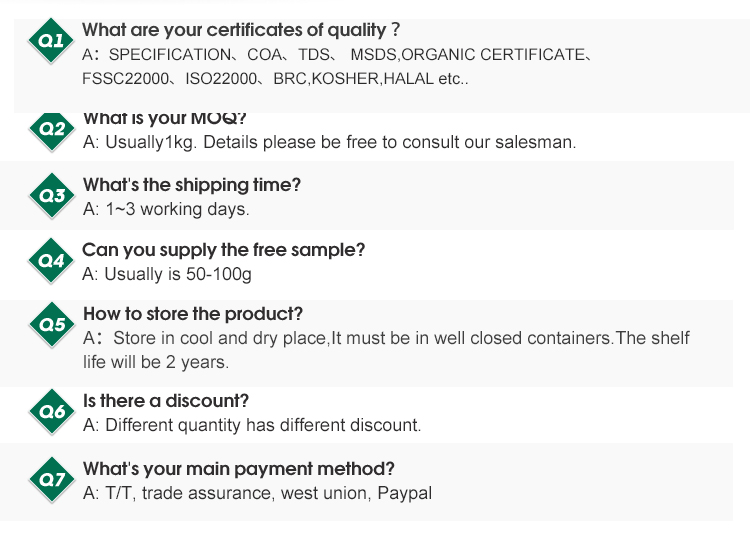Click the storage instructions answer text

[385, 350]
